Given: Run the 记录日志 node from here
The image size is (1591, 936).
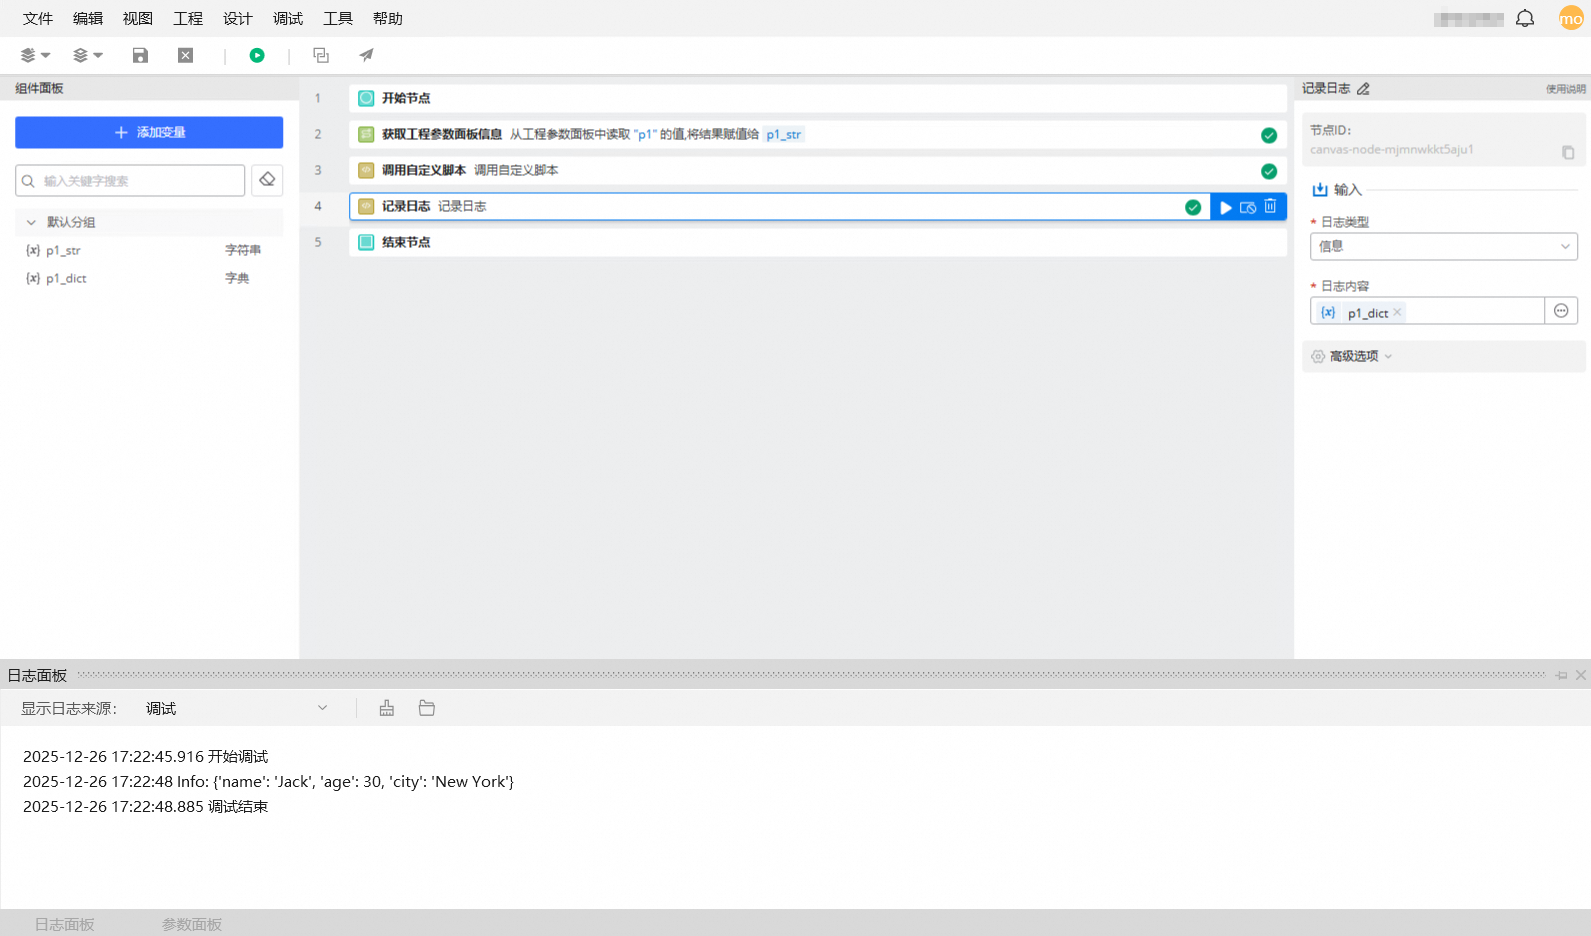Looking at the screenshot, I should (x=1226, y=207).
